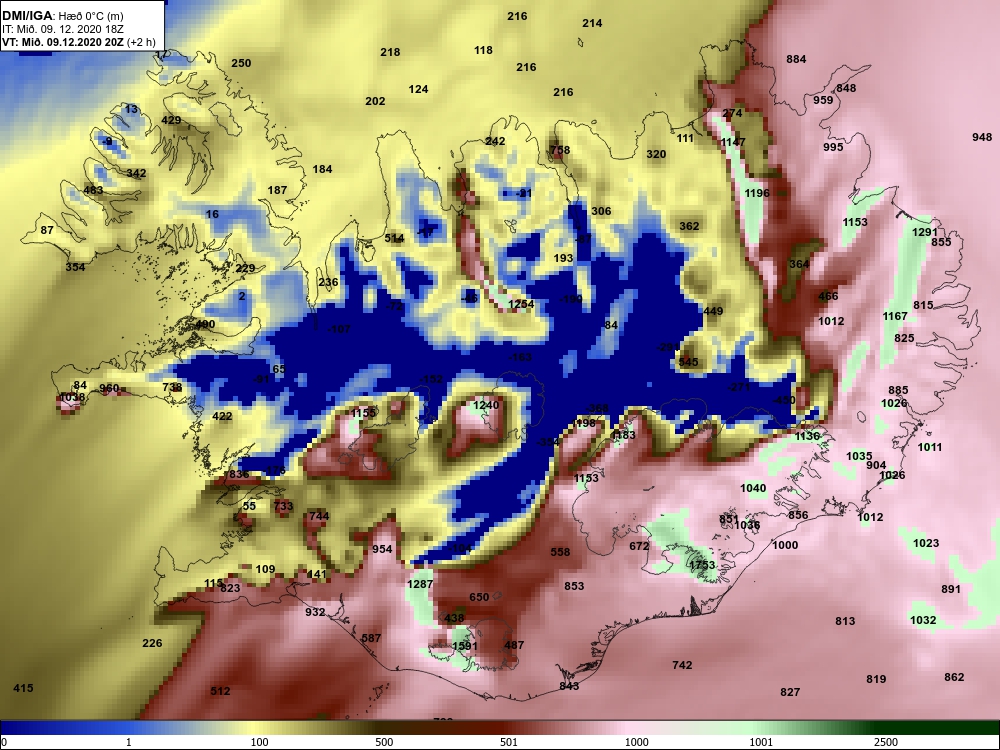Click the color scale tick label 1001

pos(761,742)
